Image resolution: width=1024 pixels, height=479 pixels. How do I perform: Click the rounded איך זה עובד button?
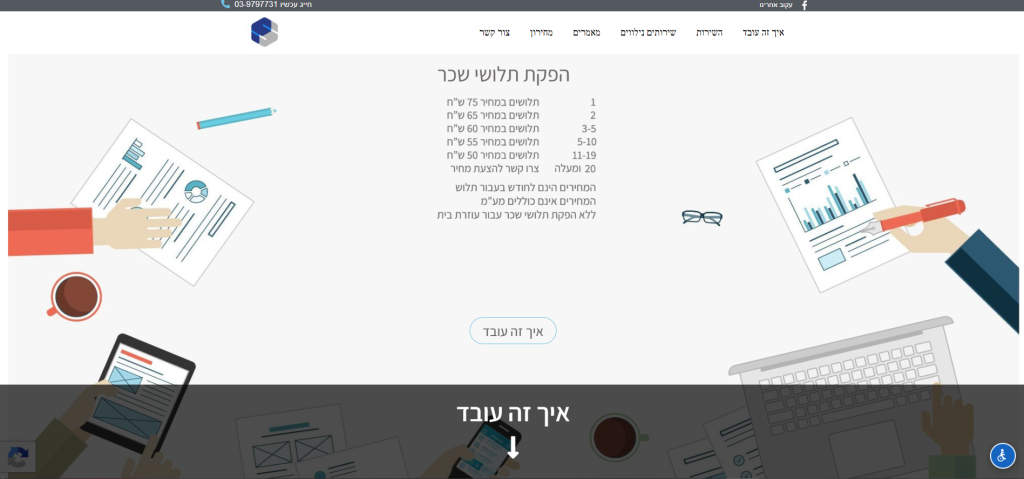click(513, 331)
